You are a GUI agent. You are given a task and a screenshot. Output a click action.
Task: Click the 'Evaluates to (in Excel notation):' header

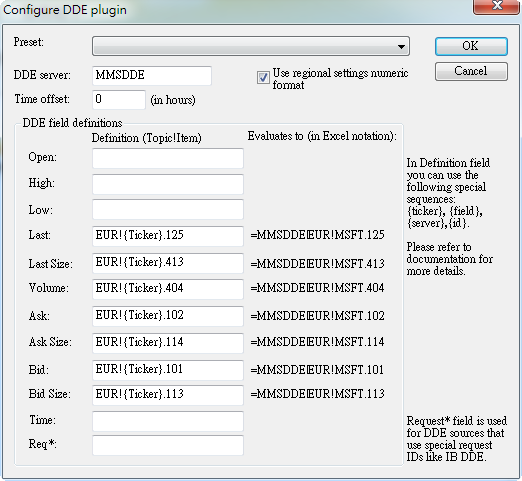322,136
